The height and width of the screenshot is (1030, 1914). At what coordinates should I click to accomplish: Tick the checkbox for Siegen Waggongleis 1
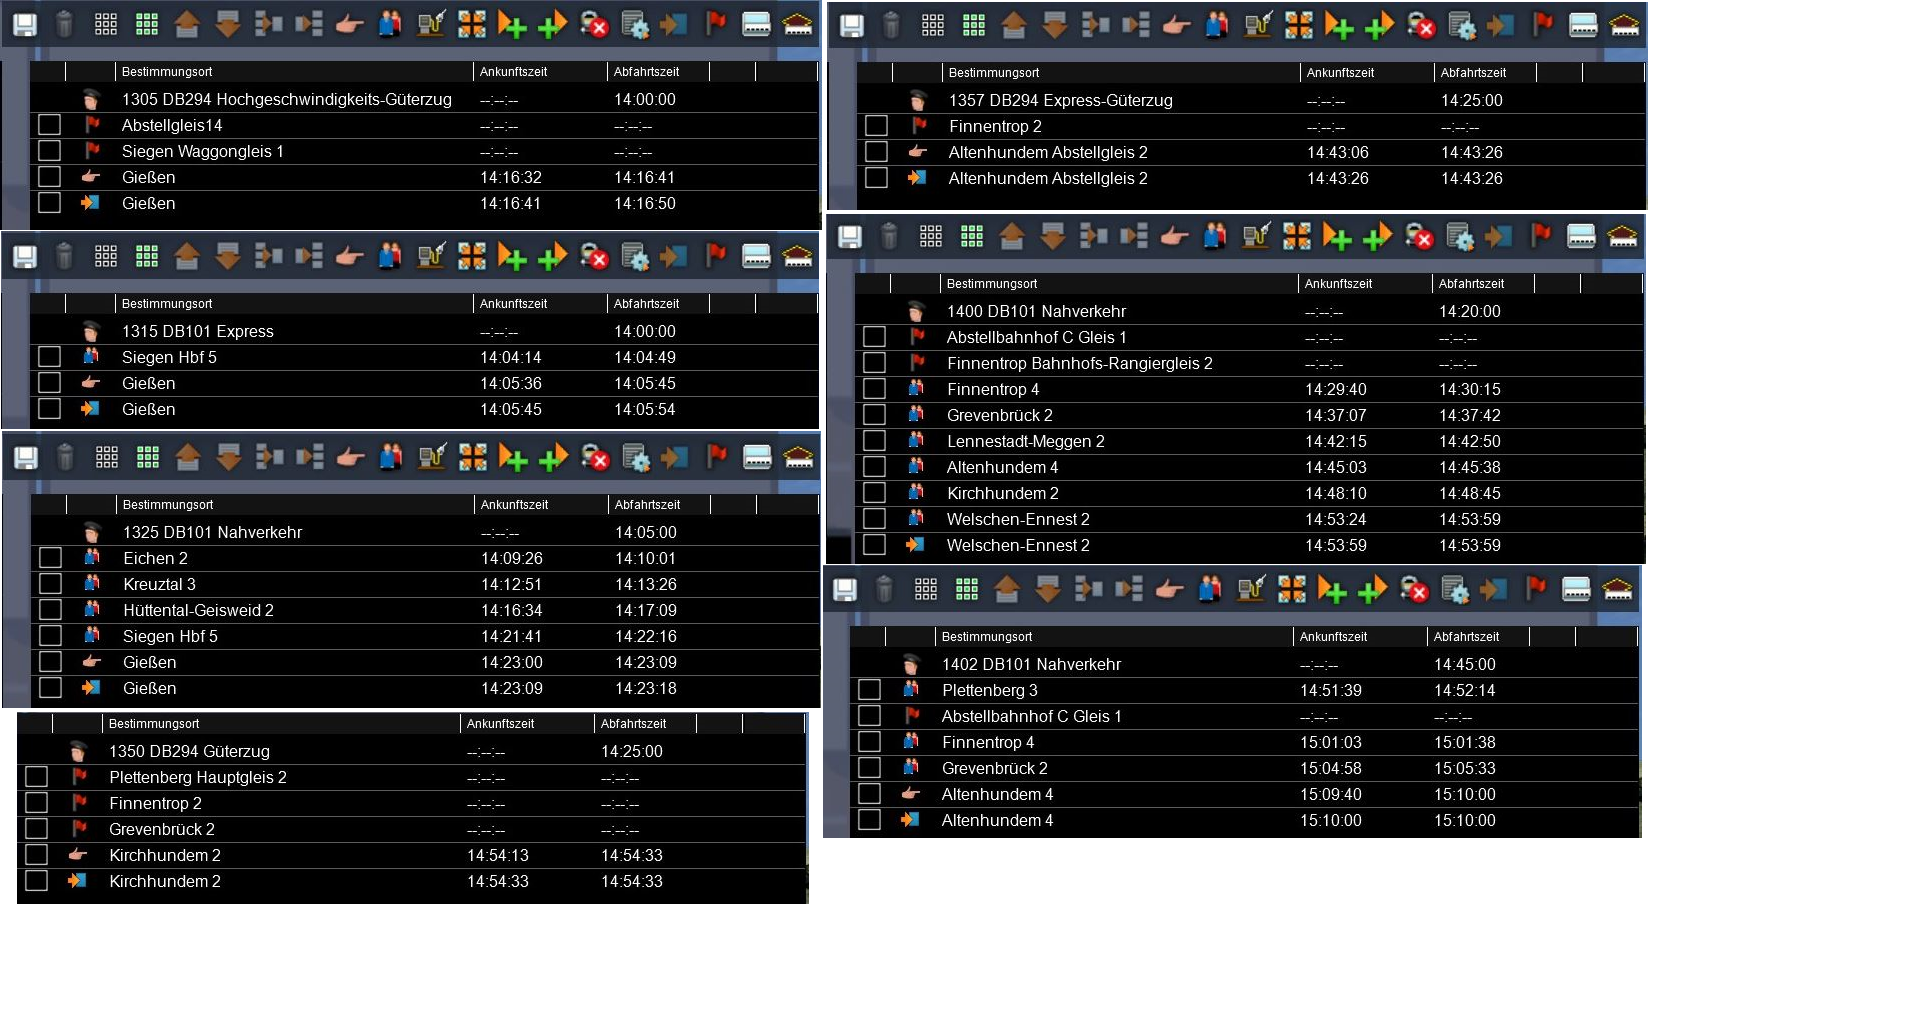49,151
